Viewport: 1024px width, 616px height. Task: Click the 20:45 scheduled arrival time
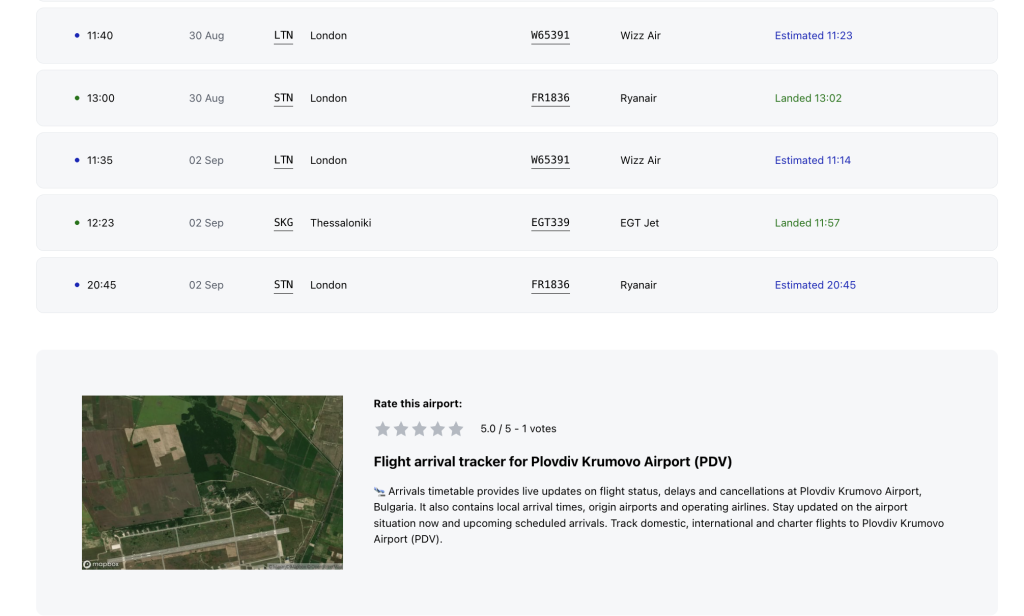point(101,285)
